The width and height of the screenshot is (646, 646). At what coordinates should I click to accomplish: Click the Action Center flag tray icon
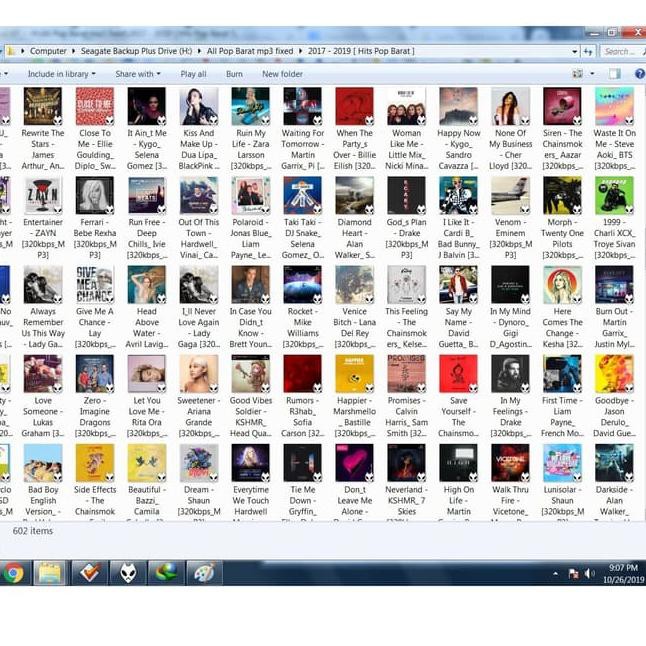click(x=574, y=574)
